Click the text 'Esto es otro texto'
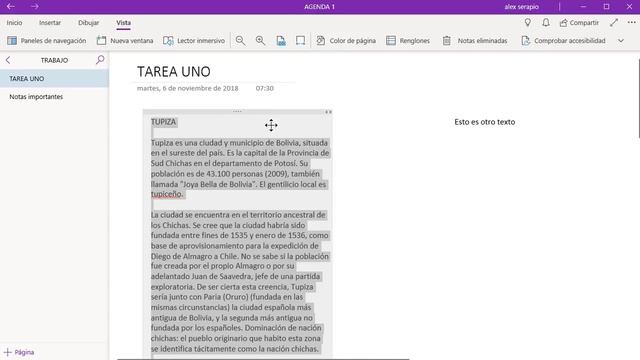The height and width of the screenshot is (360, 640). click(x=484, y=122)
